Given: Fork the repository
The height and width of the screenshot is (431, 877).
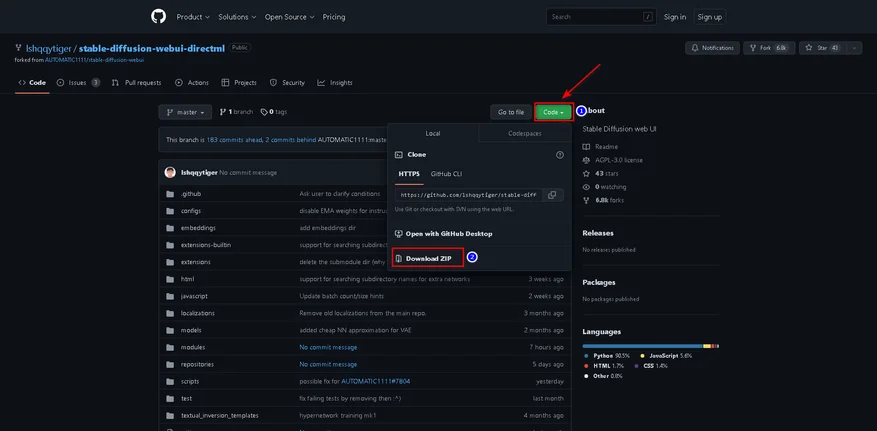Looking at the screenshot, I should [x=769, y=48].
